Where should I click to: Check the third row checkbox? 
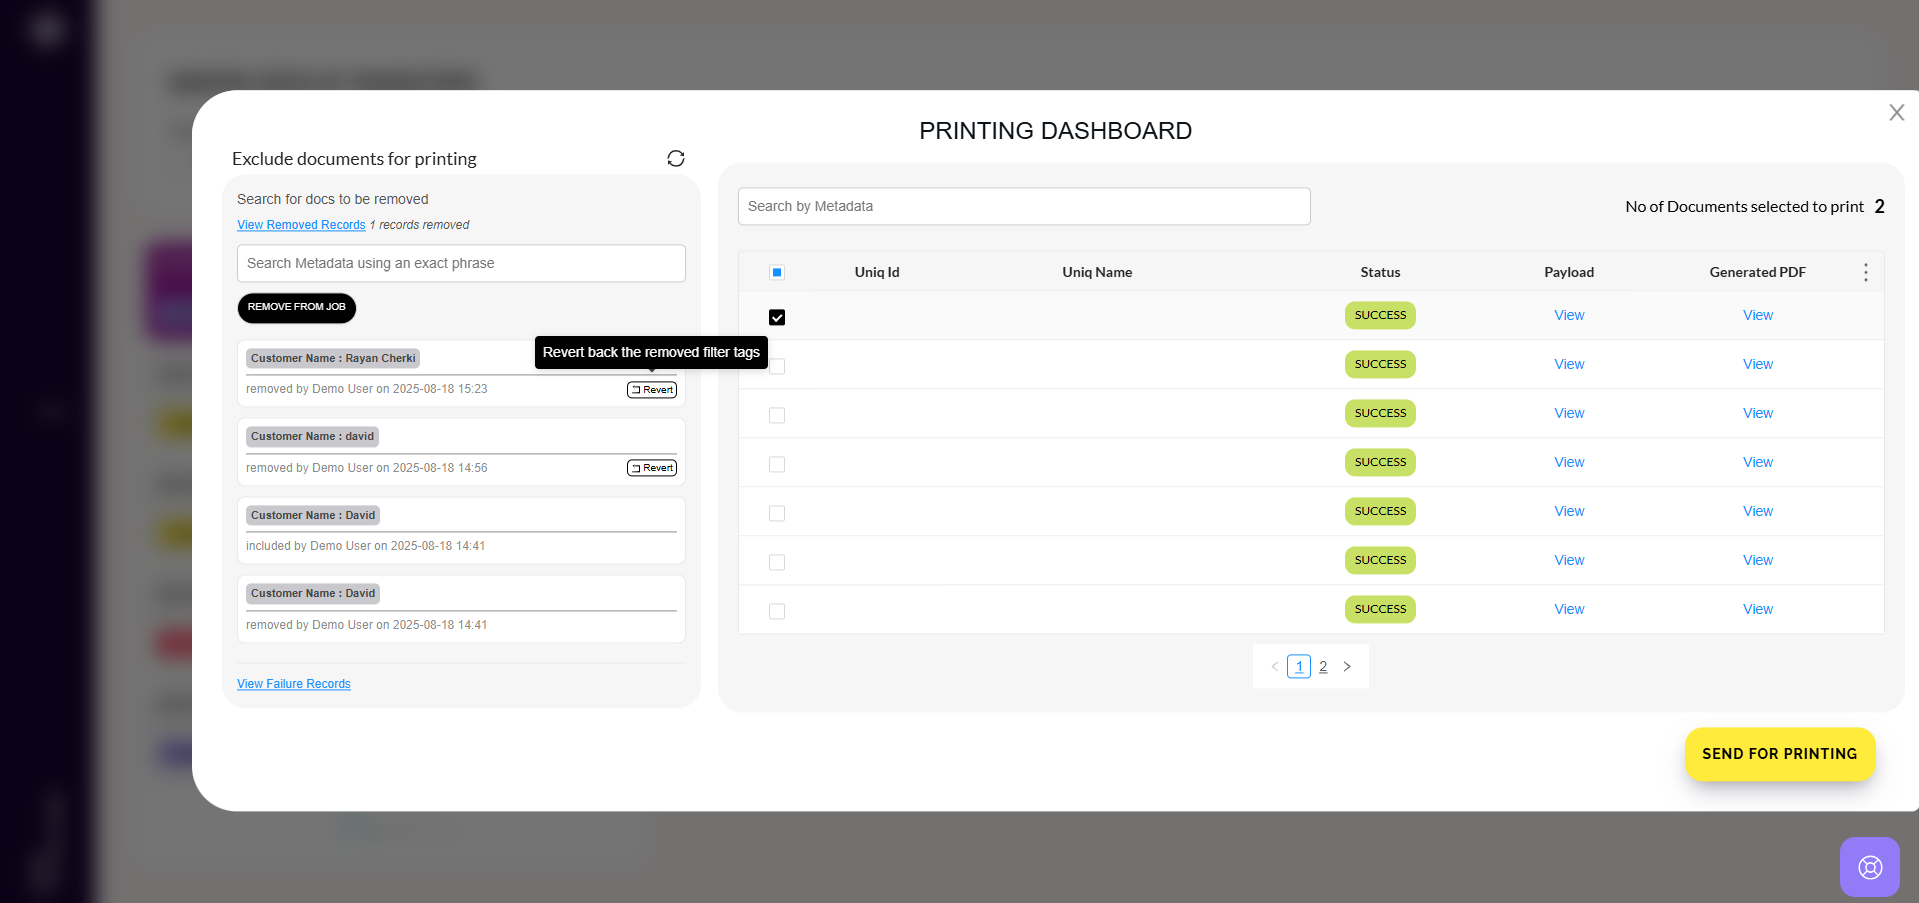(777, 416)
